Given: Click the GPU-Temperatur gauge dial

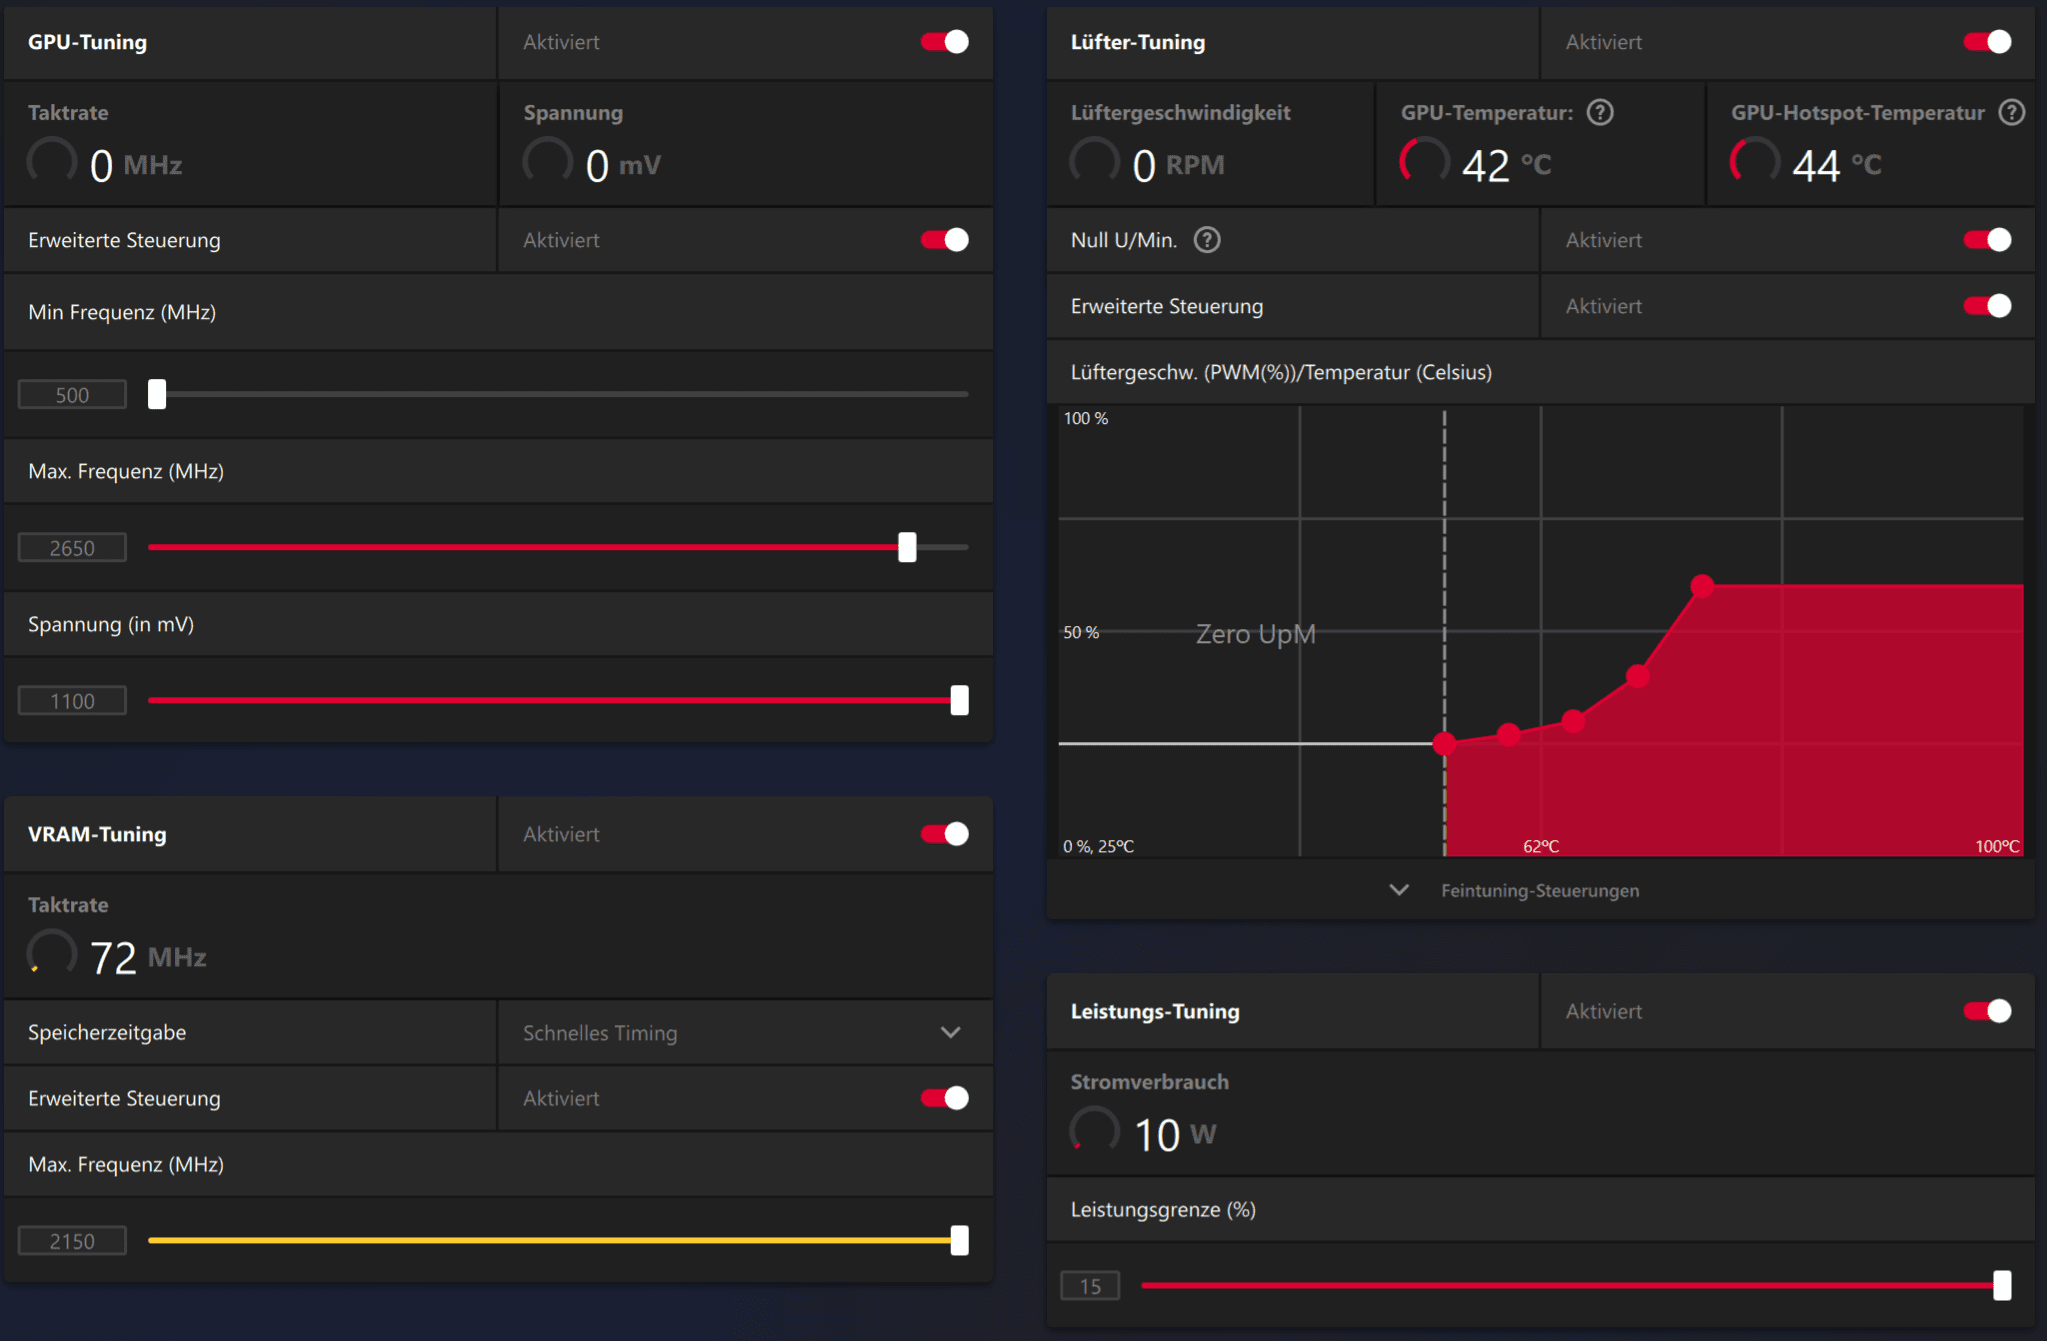Looking at the screenshot, I should [1425, 162].
